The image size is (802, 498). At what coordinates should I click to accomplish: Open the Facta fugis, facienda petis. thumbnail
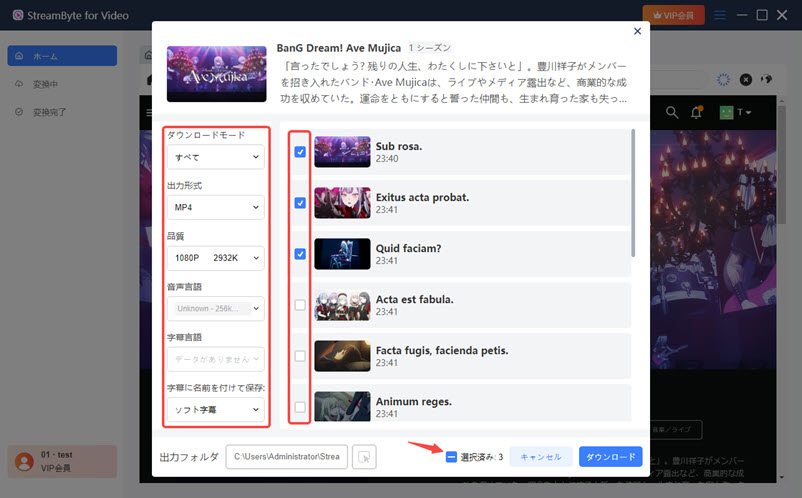[x=342, y=356]
